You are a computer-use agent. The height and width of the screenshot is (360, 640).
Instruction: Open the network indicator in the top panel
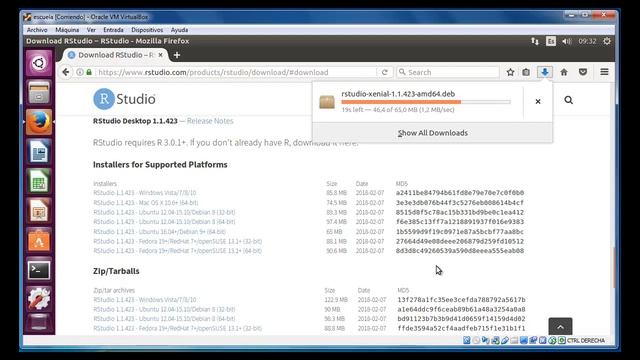click(x=535, y=41)
